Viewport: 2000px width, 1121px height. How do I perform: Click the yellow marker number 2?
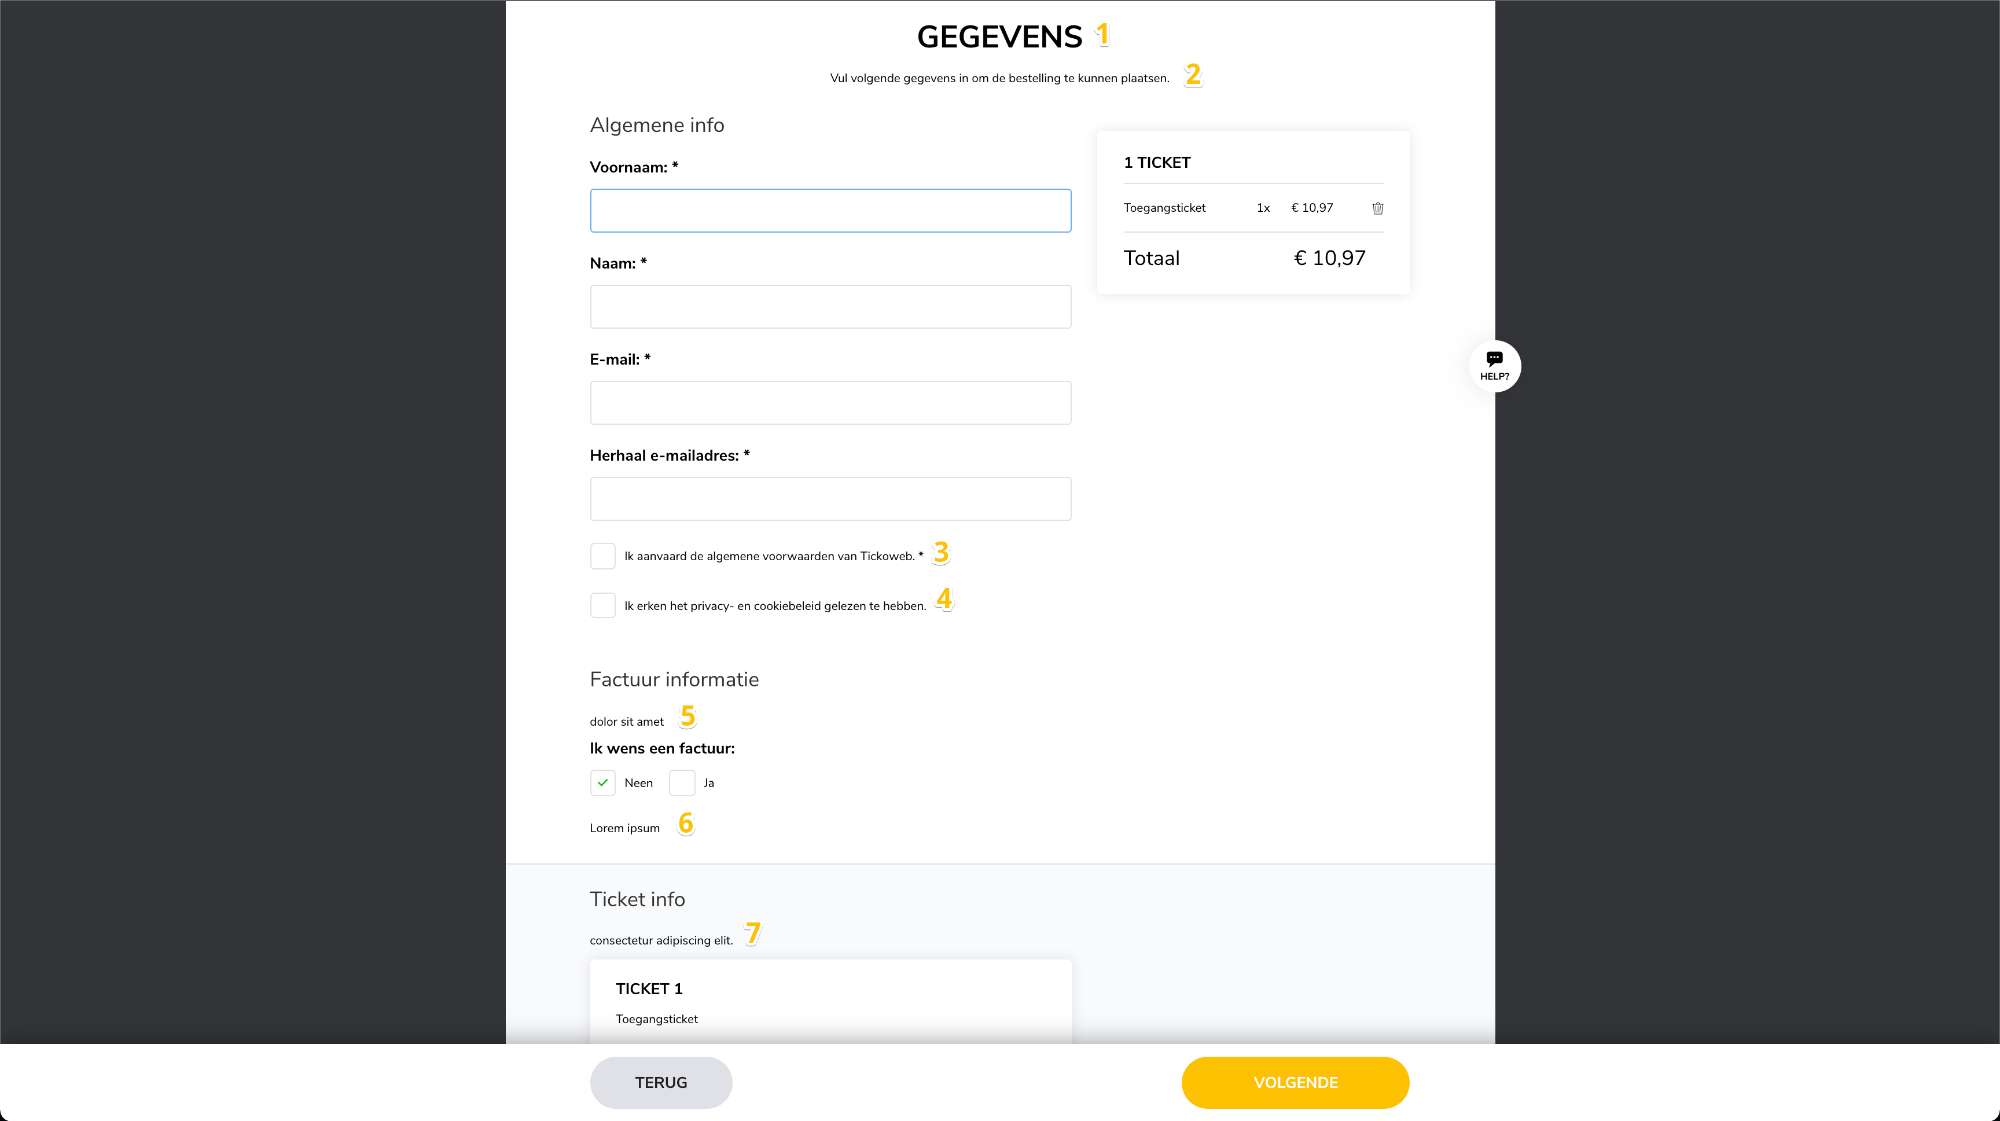click(x=1192, y=75)
